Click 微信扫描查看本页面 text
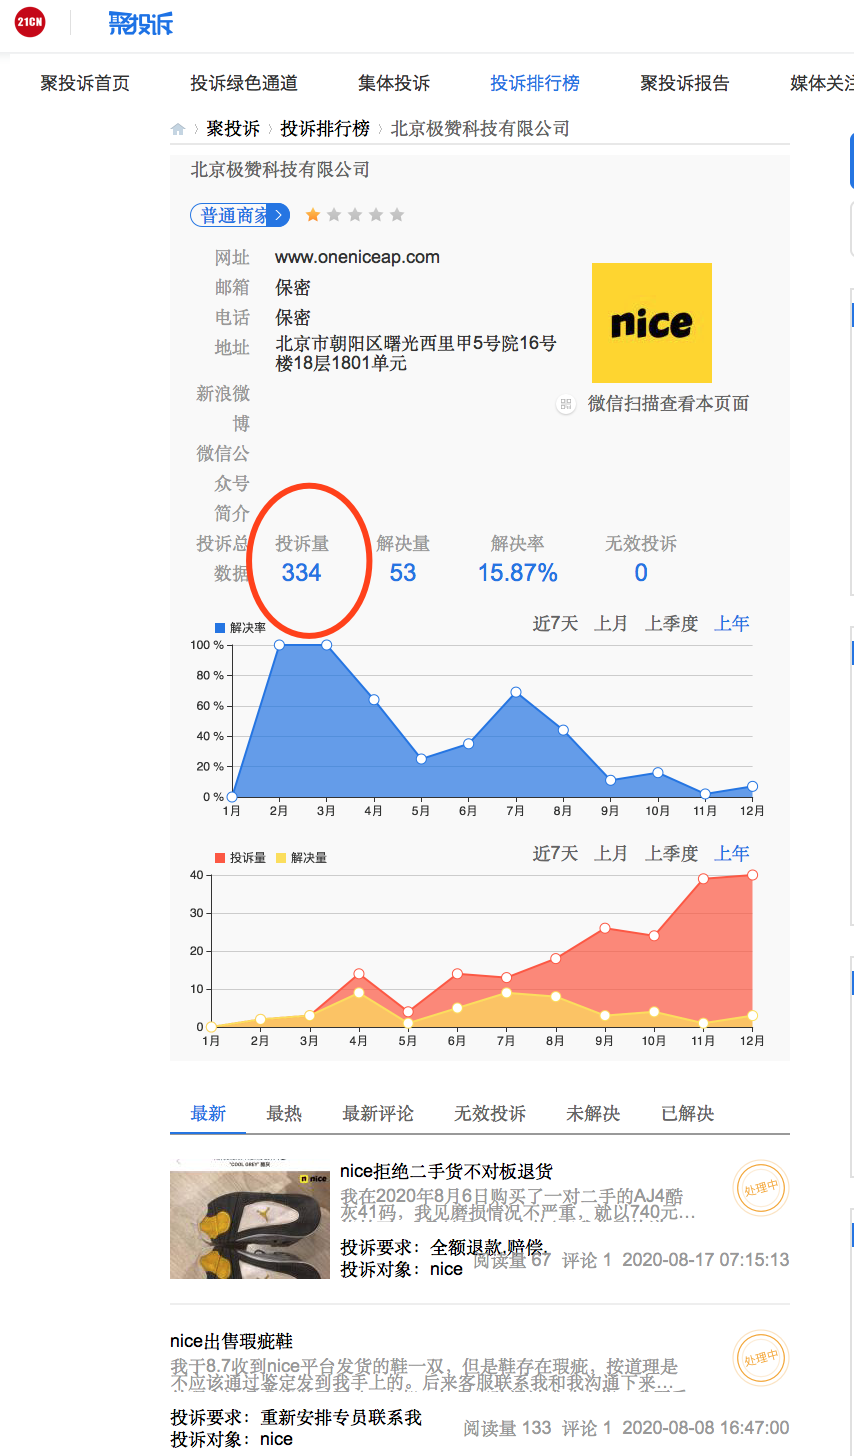The image size is (854, 1456). [668, 404]
